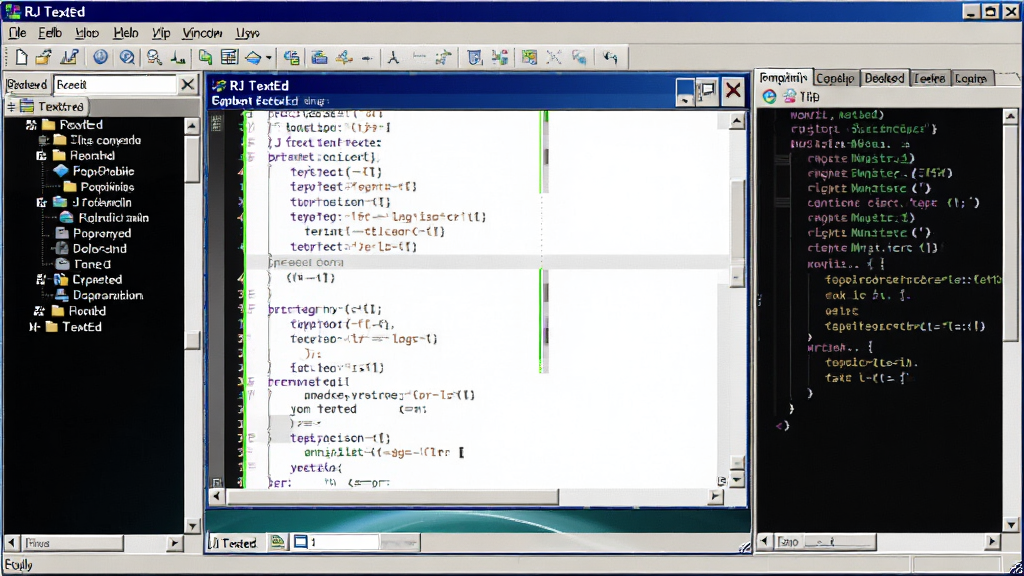Collapse the top folder in the tree
This screenshot has width=1024, height=576.
(x=31, y=124)
